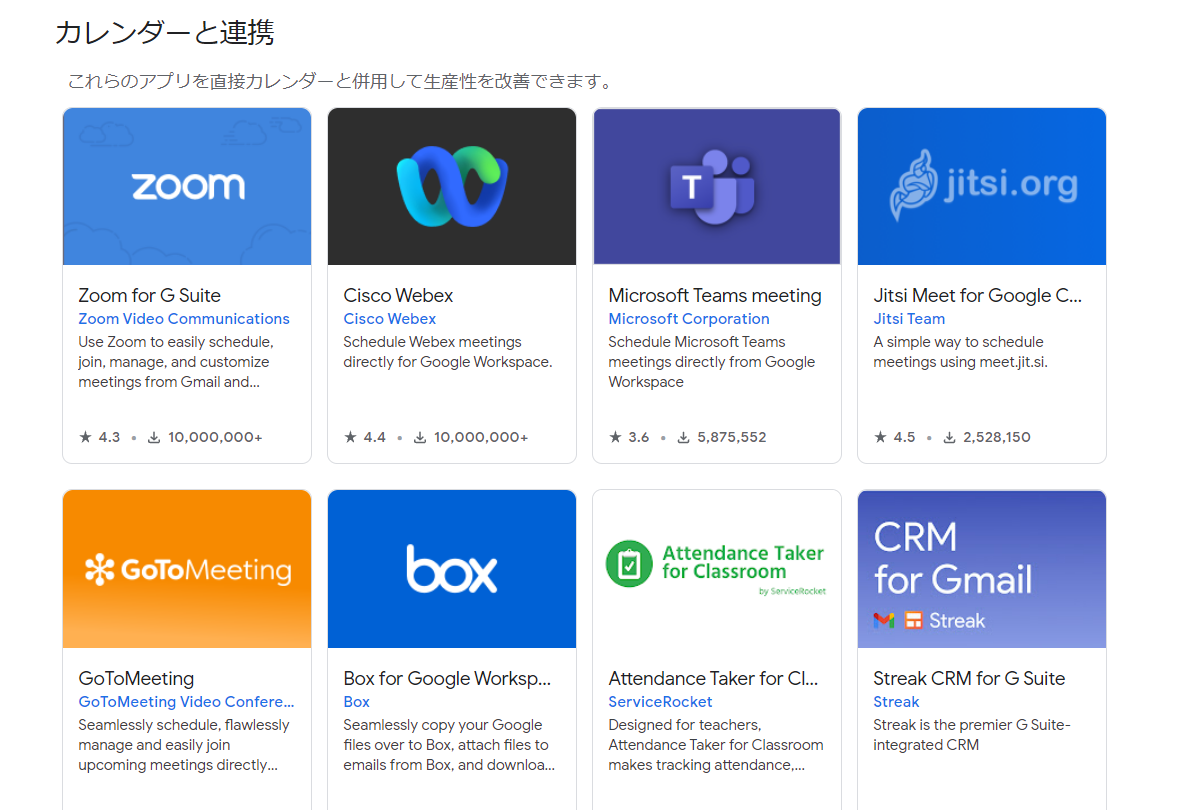Click the Zoom description text 'Use Zoom to easily schedule'

pos(176,362)
